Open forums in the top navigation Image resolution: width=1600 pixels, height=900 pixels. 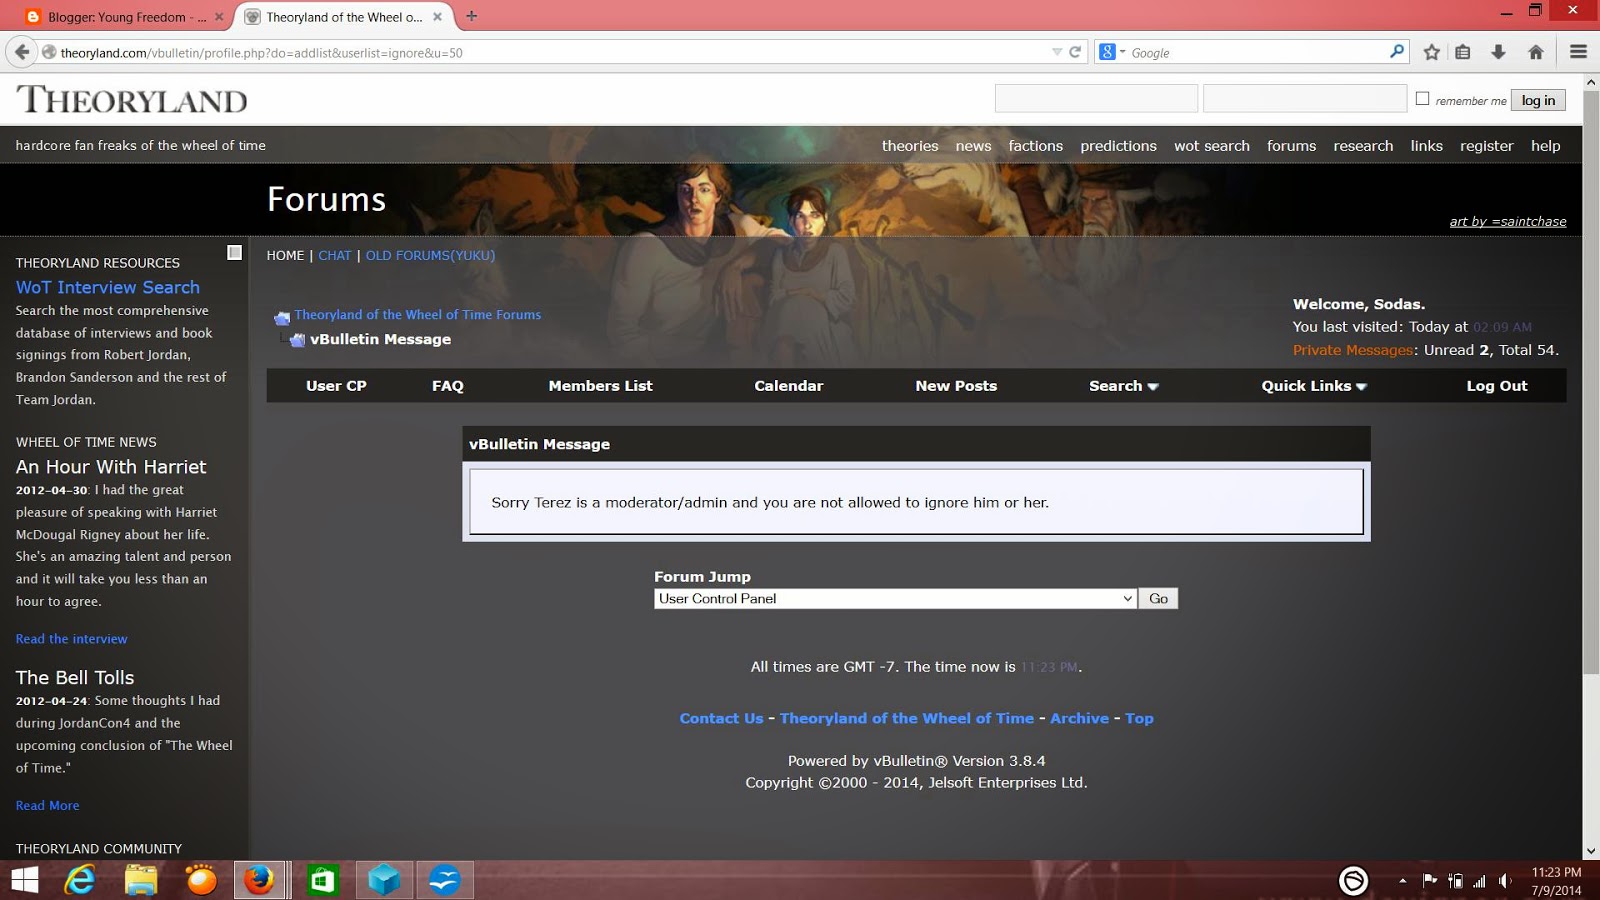(x=1291, y=146)
